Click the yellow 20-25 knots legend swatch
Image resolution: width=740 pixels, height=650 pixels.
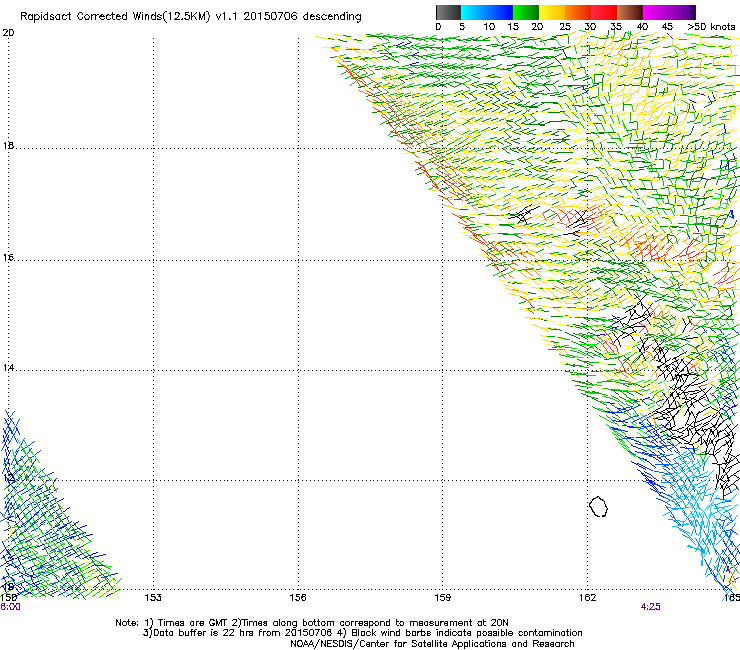pos(552,12)
